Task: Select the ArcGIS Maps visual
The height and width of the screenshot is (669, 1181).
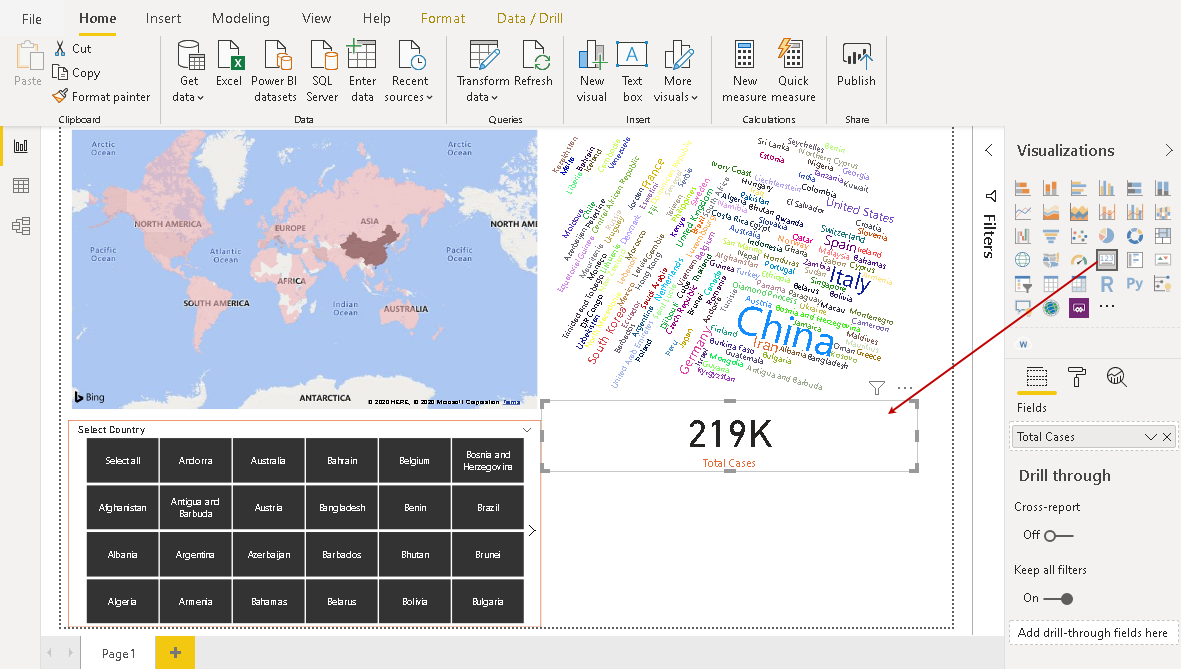Action: pyautogui.click(x=1051, y=307)
